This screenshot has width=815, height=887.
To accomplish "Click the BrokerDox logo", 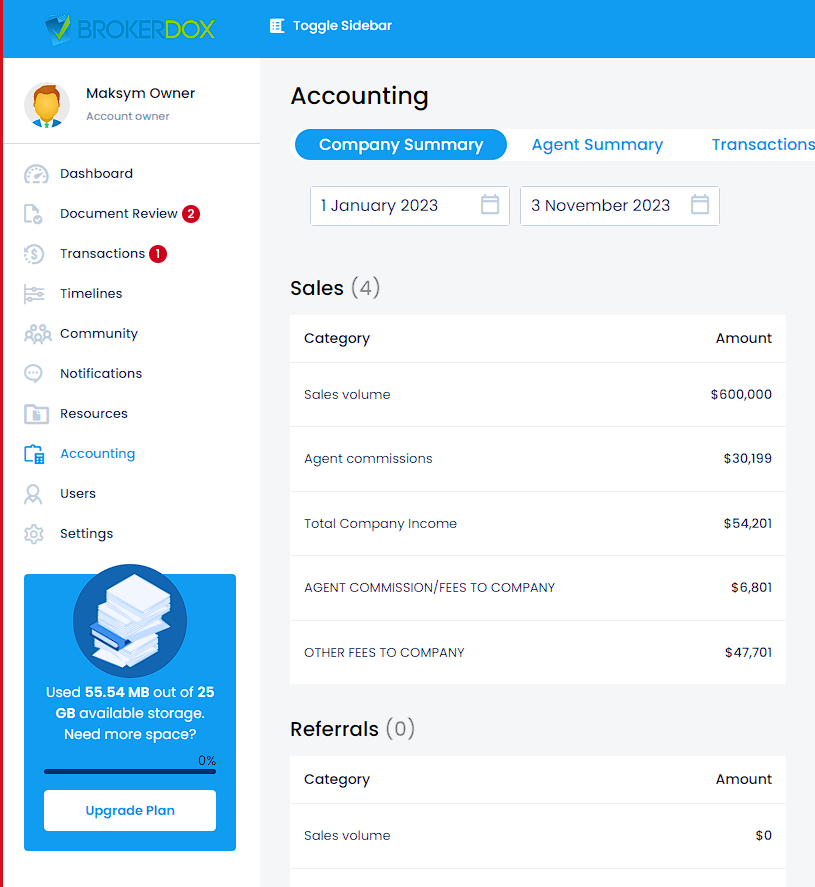I will point(130,29).
